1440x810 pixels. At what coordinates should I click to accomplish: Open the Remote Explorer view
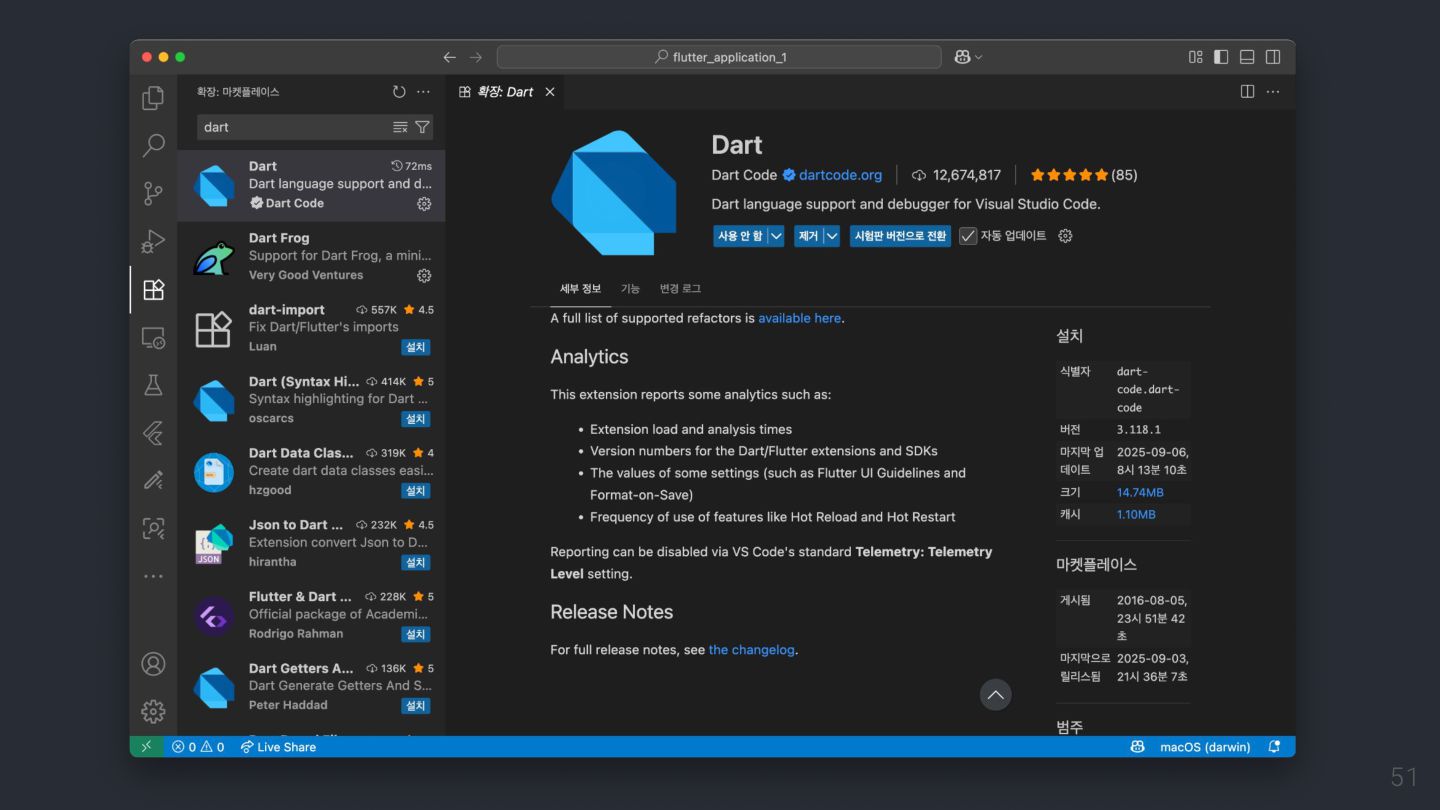click(153, 337)
